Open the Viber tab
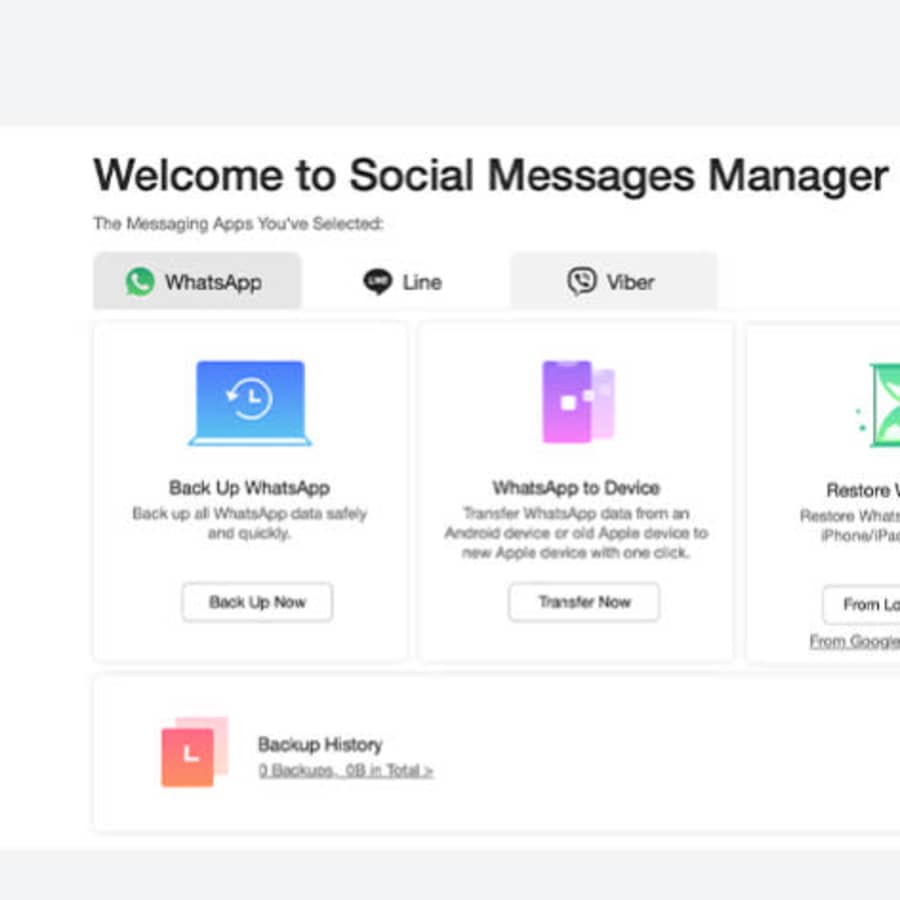 (613, 281)
